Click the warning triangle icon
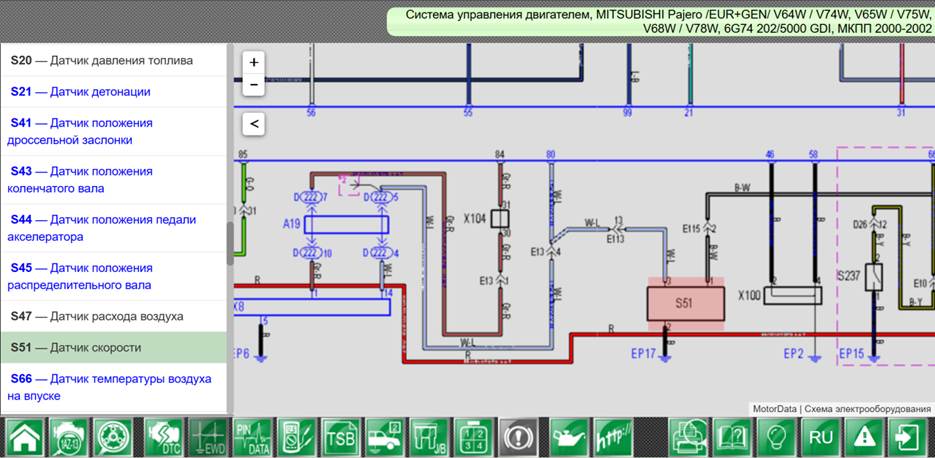Image resolution: width=935 pixels, height=458 pixels. click(x=865, y=438)
